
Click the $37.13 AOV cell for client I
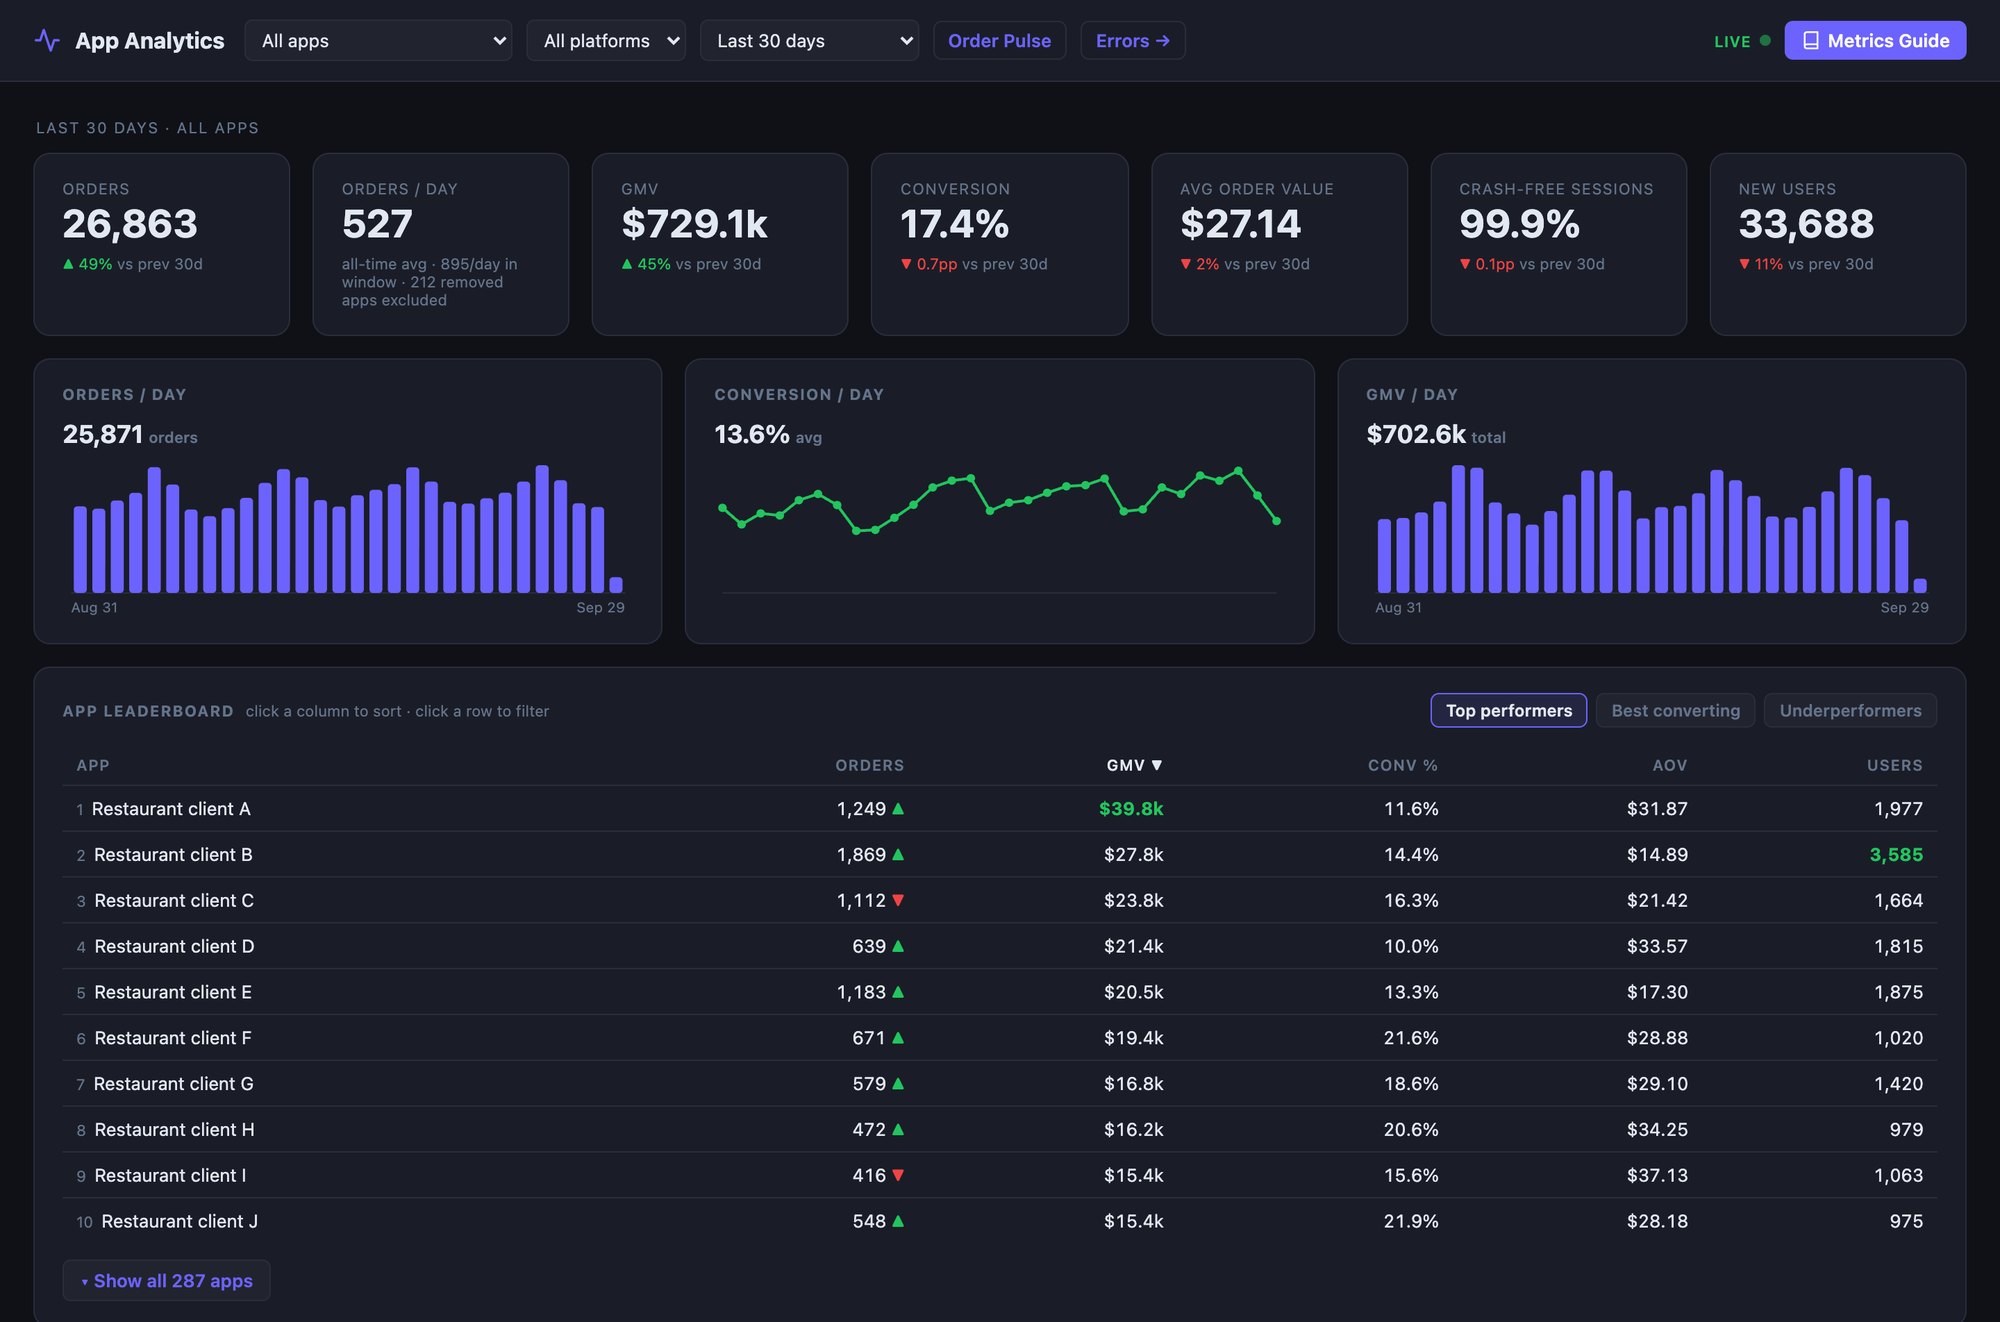click(1657, 1176)
